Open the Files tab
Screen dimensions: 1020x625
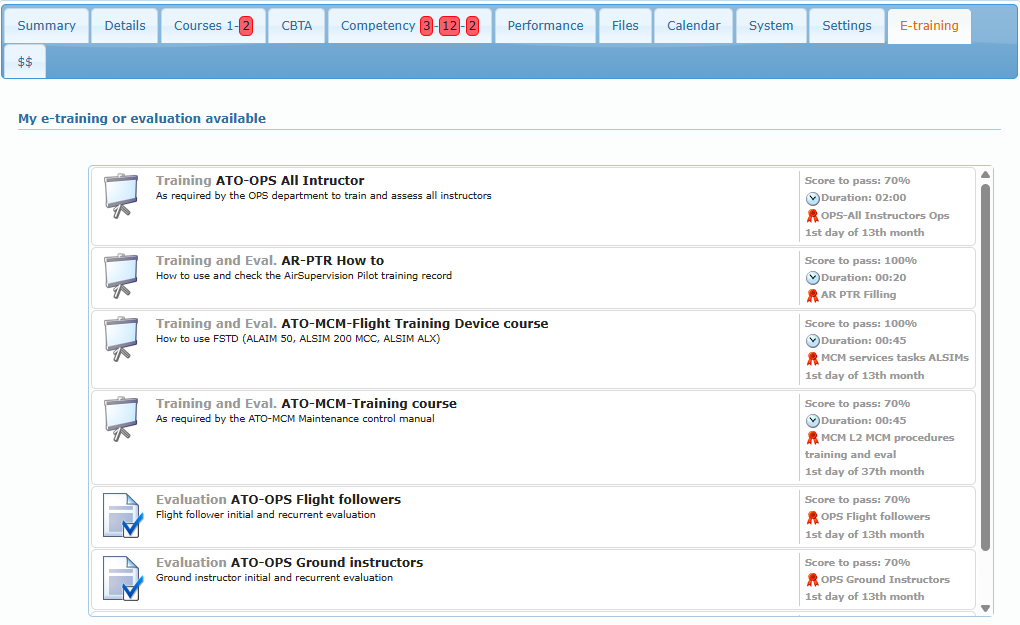[625, 26]
